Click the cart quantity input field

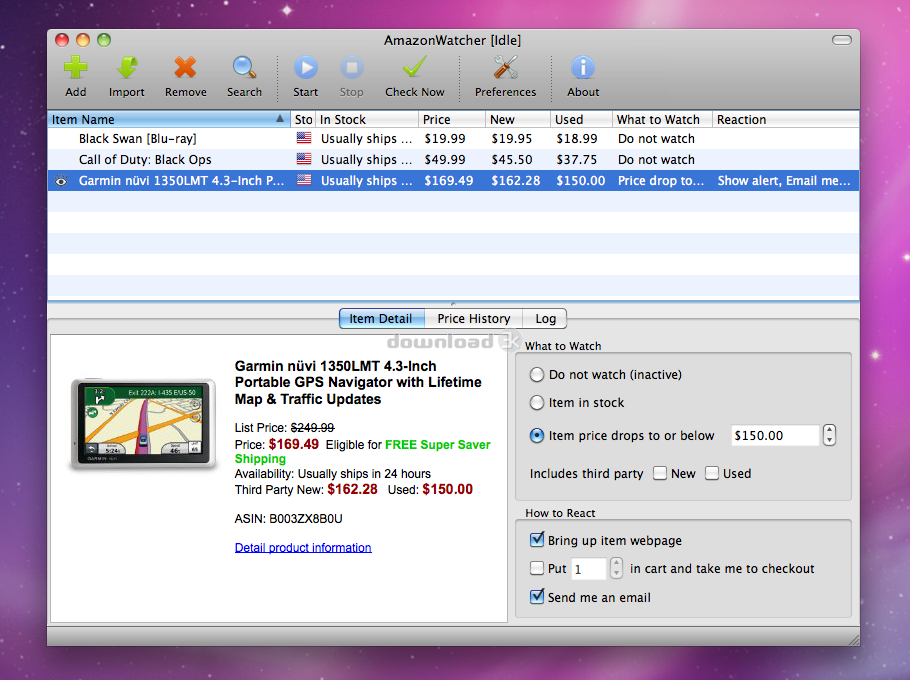[x=588, y=569]
